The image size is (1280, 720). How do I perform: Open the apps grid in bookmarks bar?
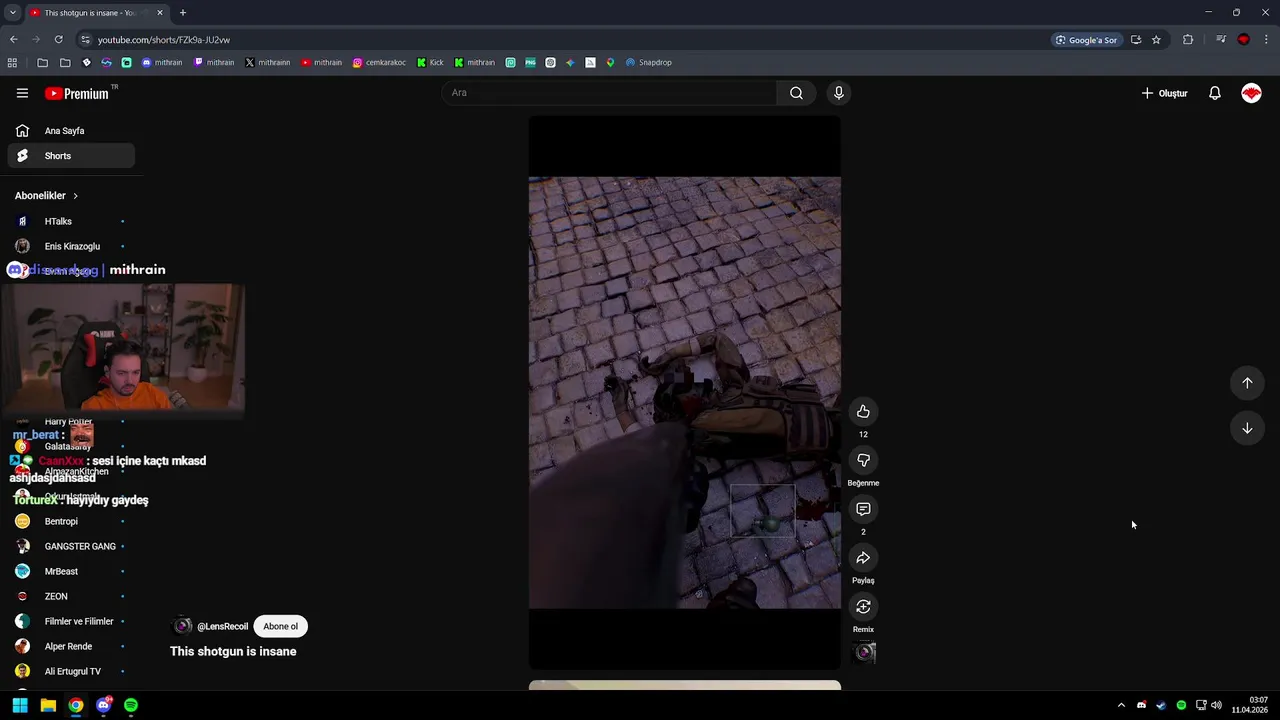pyautogui.click(x=12, y=62)
